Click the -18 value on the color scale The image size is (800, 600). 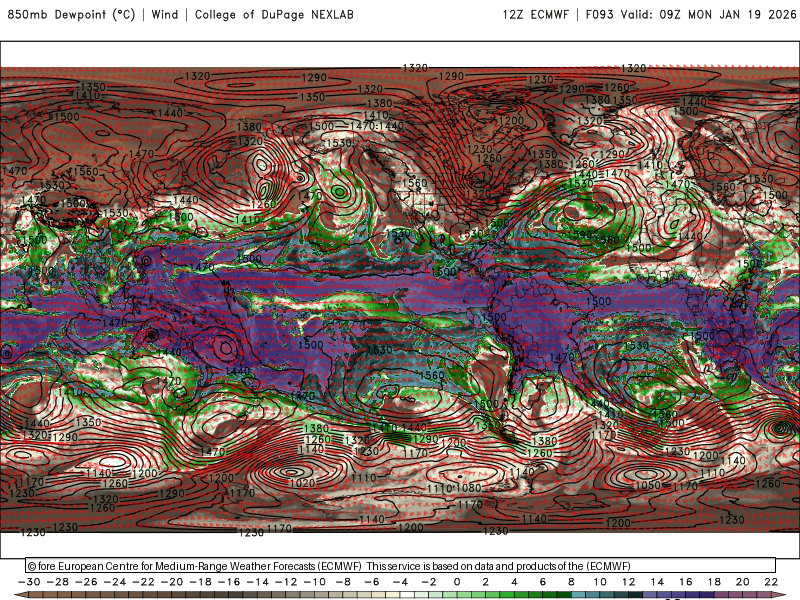[201, 582]
